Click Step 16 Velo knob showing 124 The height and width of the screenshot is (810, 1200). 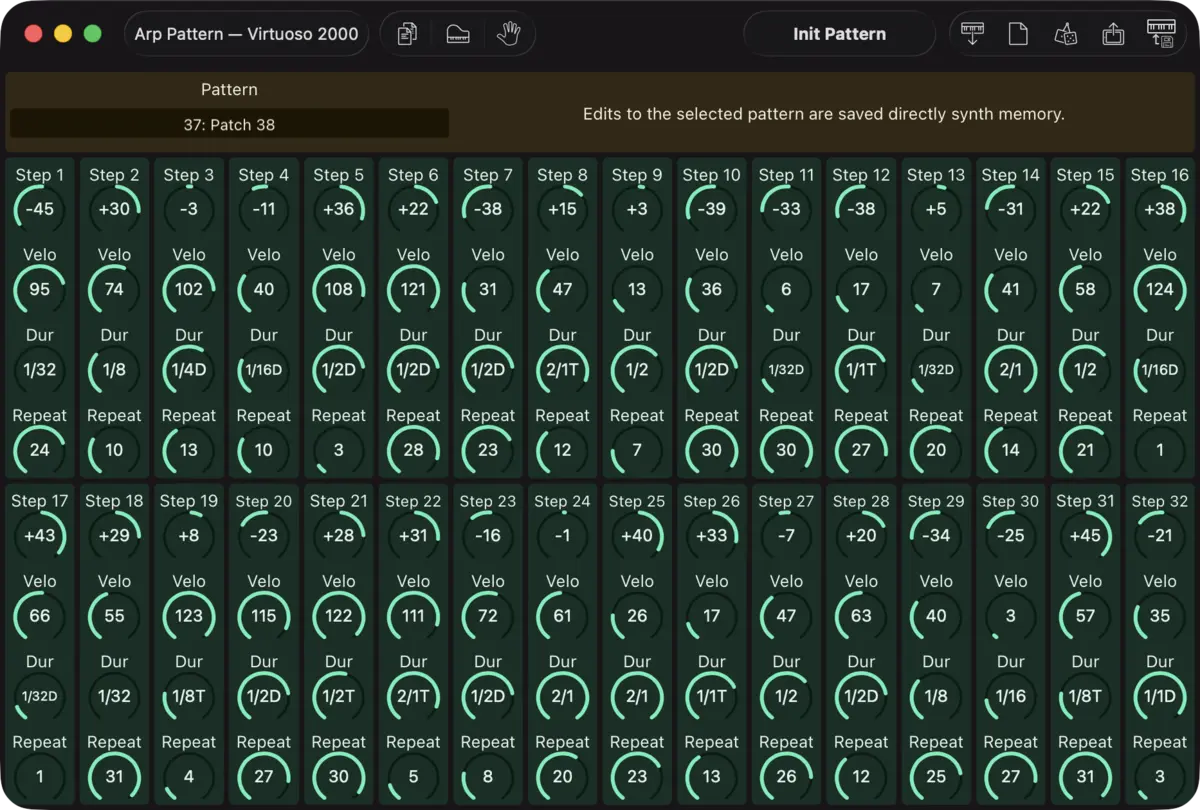tap(1160, 289)
